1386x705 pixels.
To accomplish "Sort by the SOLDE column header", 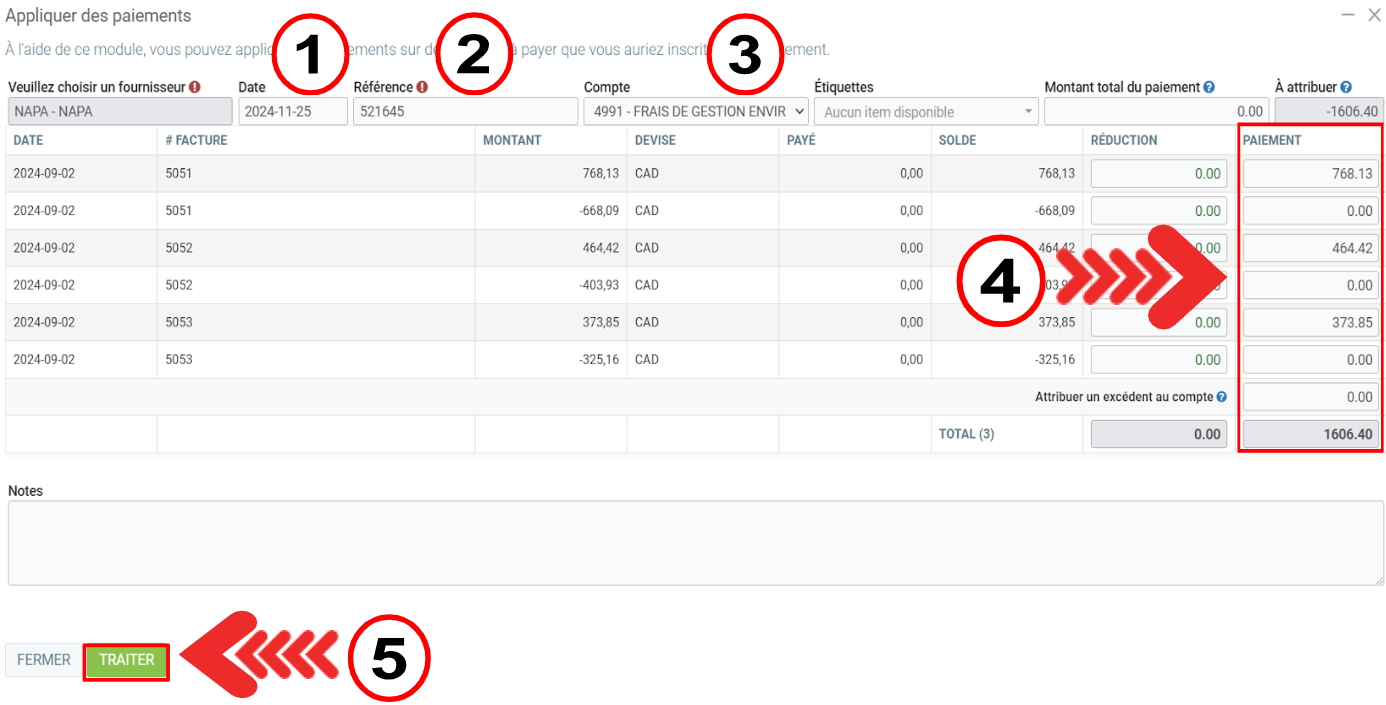I will click(x=957, y=141).
